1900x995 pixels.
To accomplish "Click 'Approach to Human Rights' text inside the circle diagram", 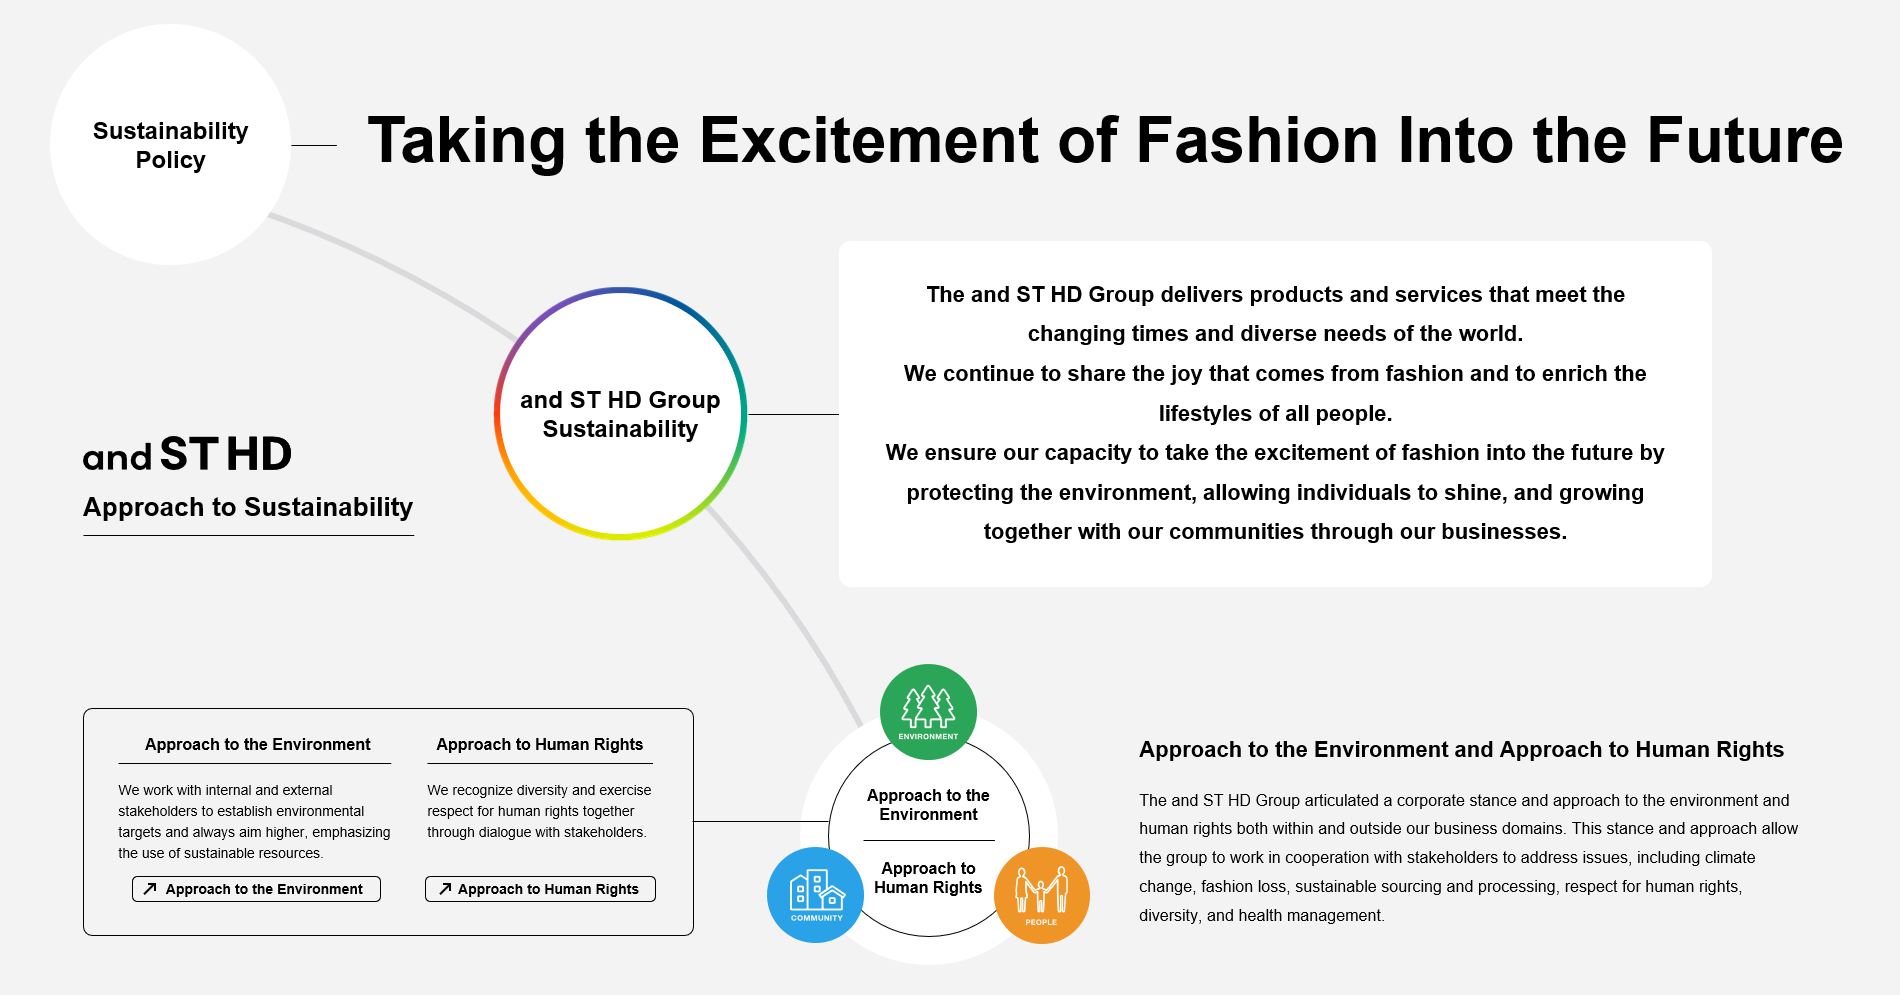I will pos(928,878).
